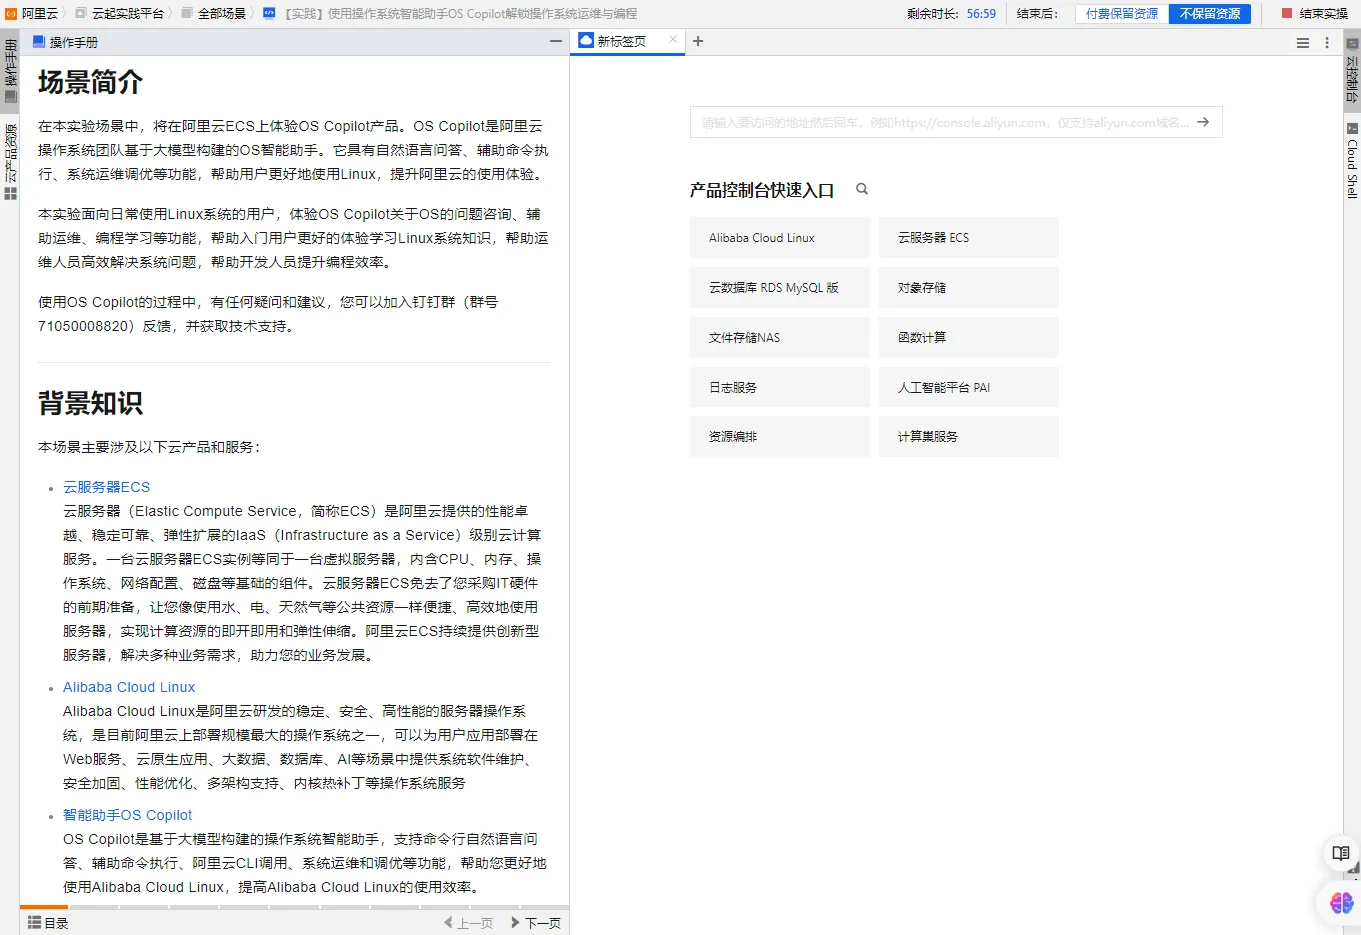Click the 操作手册 book icon in panel header
This screenshot has height=935, width=1361.
coord(39,42)
